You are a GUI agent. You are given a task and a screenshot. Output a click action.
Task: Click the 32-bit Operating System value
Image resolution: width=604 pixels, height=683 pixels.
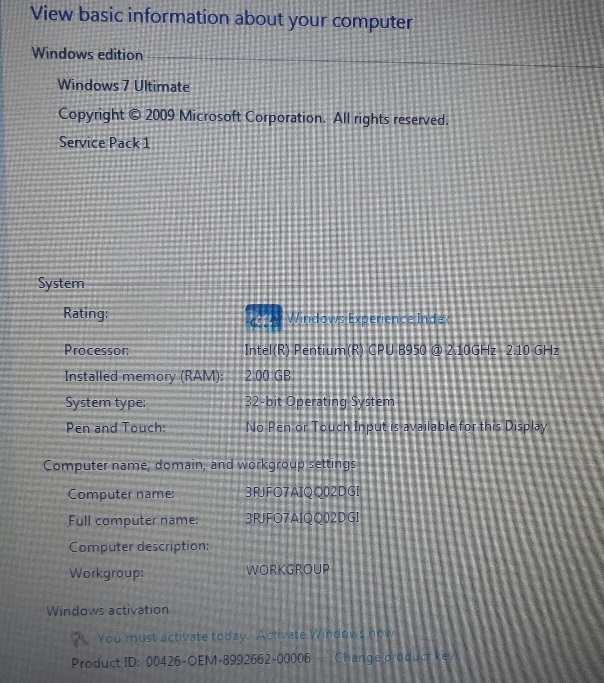(320, 401)
